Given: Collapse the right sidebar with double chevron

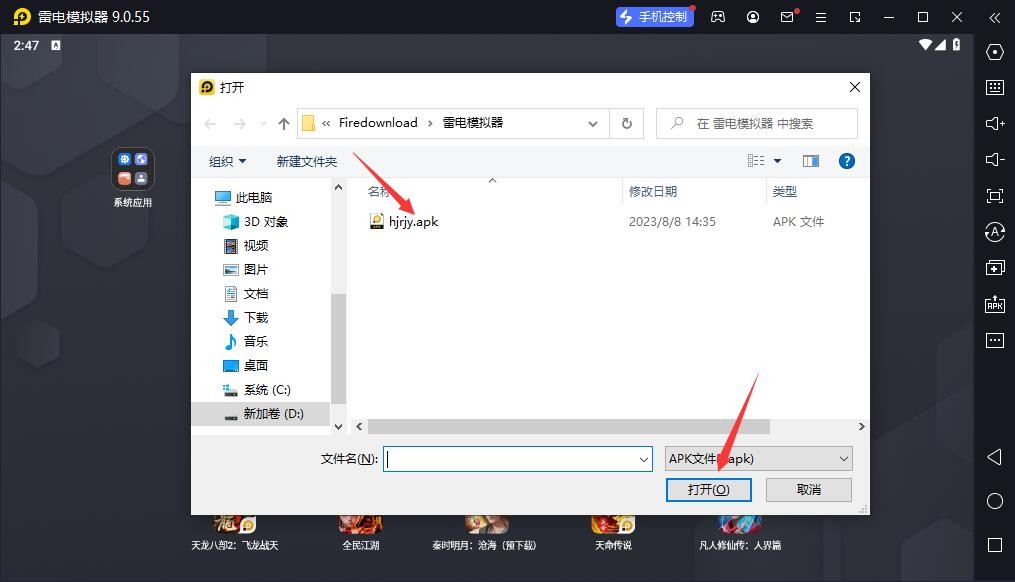Looking at the screenshot, I should pyautogui.click(x=995, y=17).
